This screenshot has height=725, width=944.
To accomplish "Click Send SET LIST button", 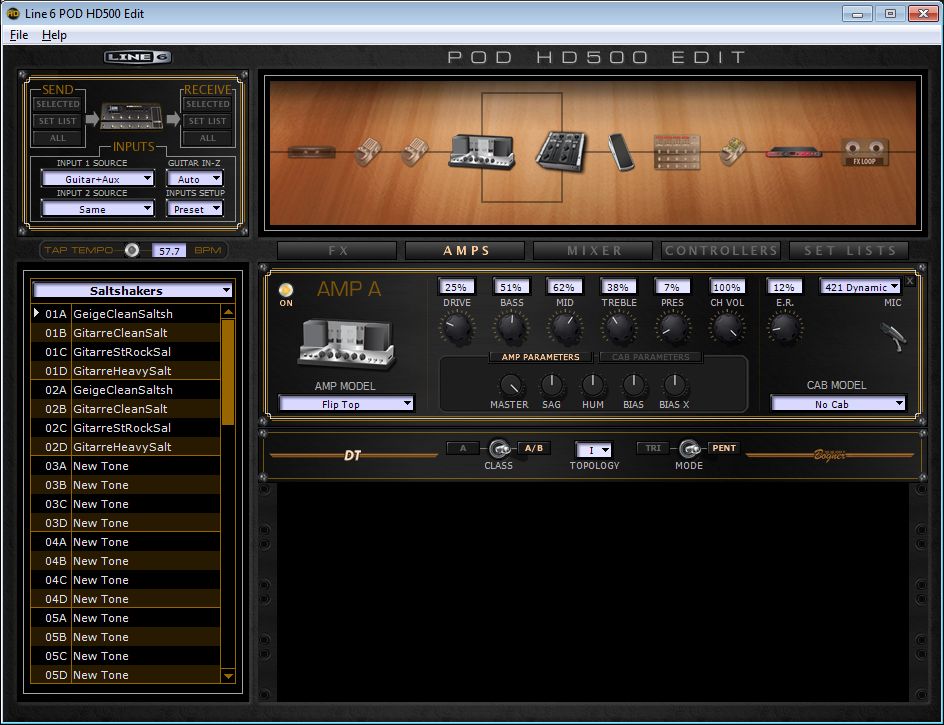I will 58,121.
